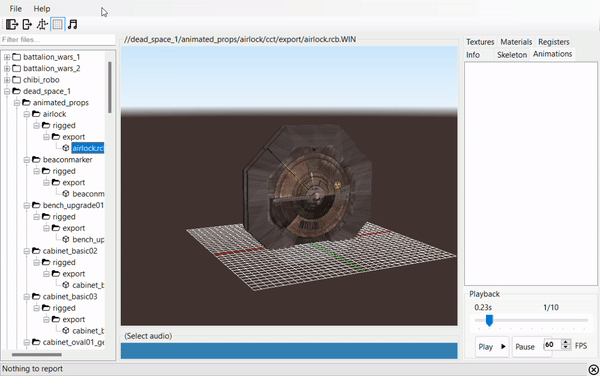Collapse the dead_space_1 tree node

pyautogui.click(x=7, y=91)
